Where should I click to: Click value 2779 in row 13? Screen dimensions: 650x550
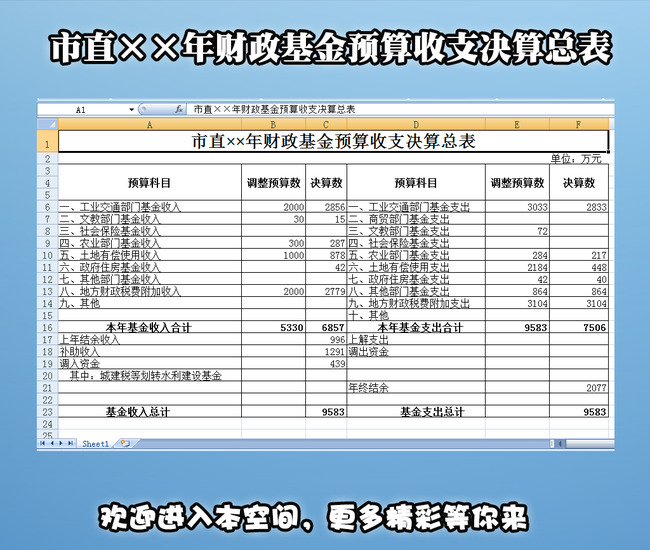335,291
